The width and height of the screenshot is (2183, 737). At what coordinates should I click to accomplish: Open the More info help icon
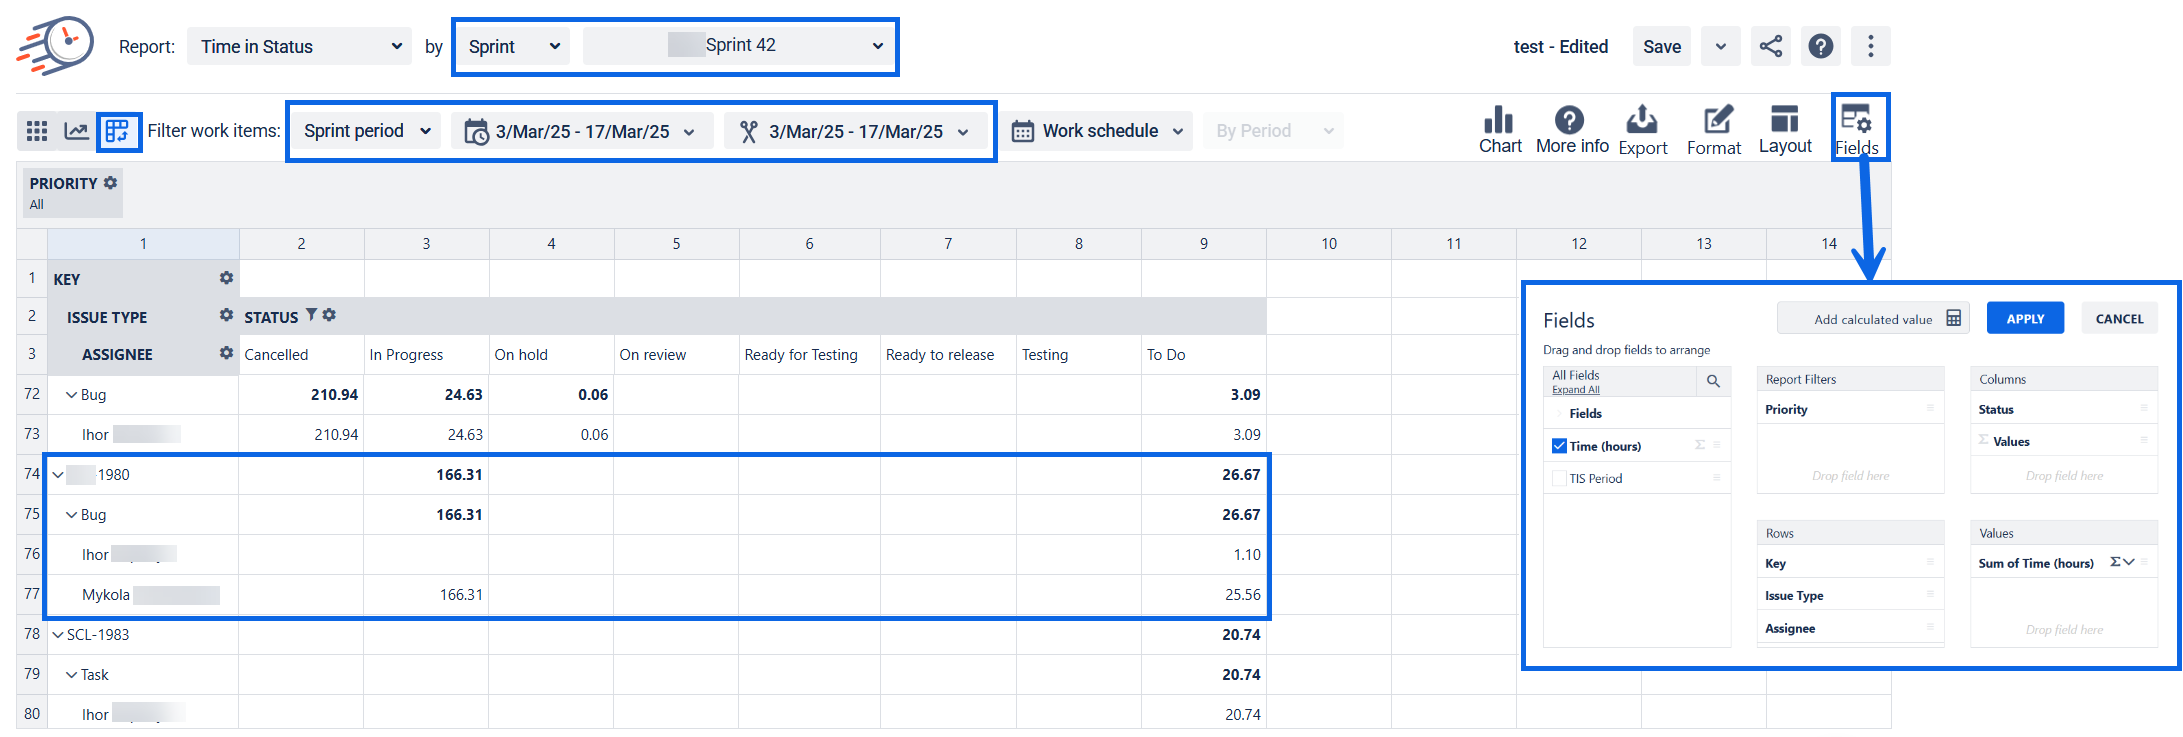tap(1572, 131)
